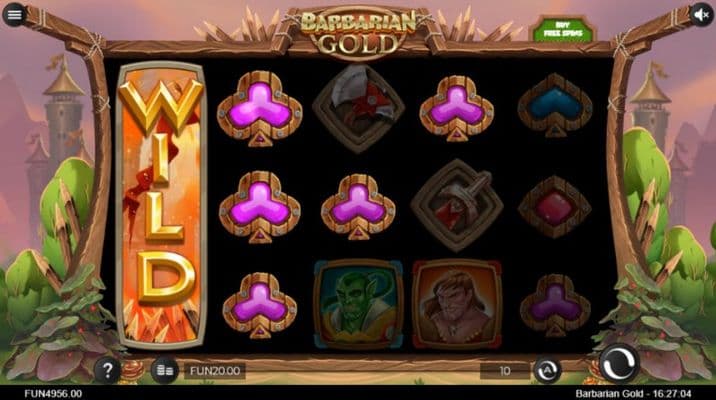Open the help question mark icon
The image size is (716, 400).
pos(107,370)
